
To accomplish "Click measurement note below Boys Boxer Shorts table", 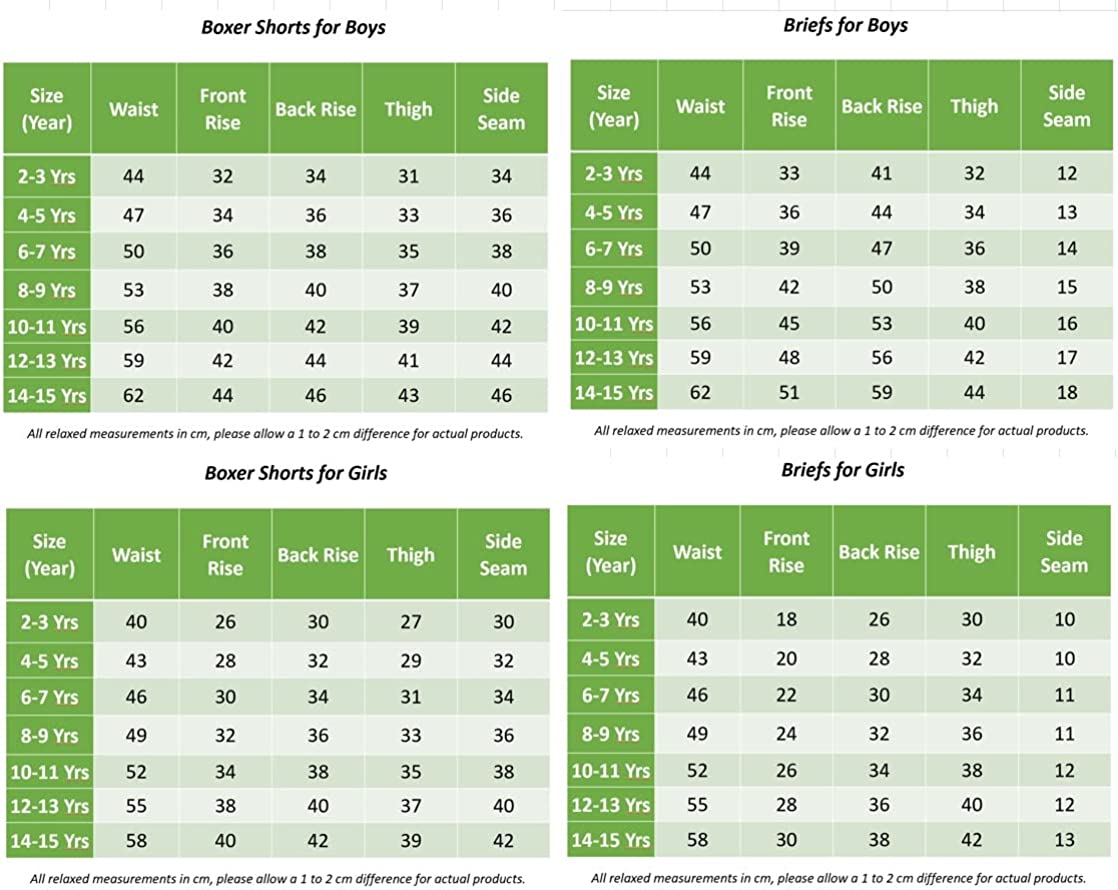I will [x=276, y=433].
